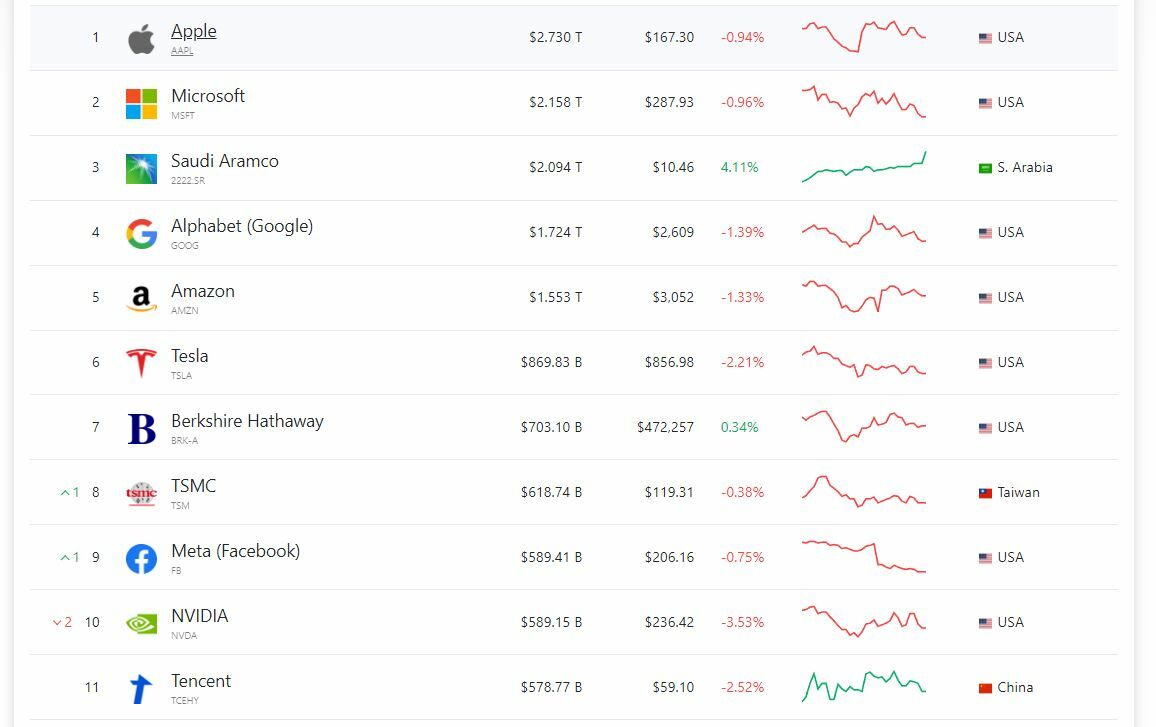
Task: Click the Taiwan flag in TSMC row
Action: tap(985, 493)
